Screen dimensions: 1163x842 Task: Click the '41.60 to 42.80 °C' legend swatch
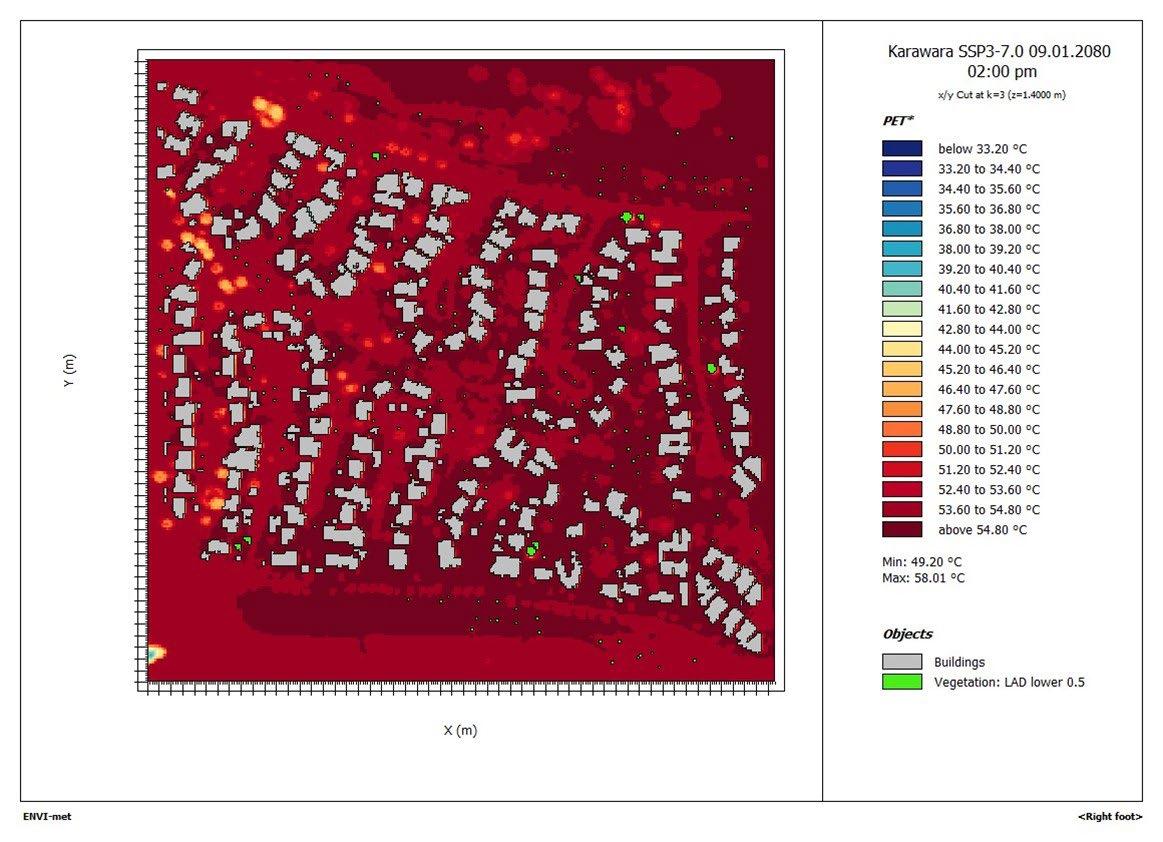[x=902, y=309]
